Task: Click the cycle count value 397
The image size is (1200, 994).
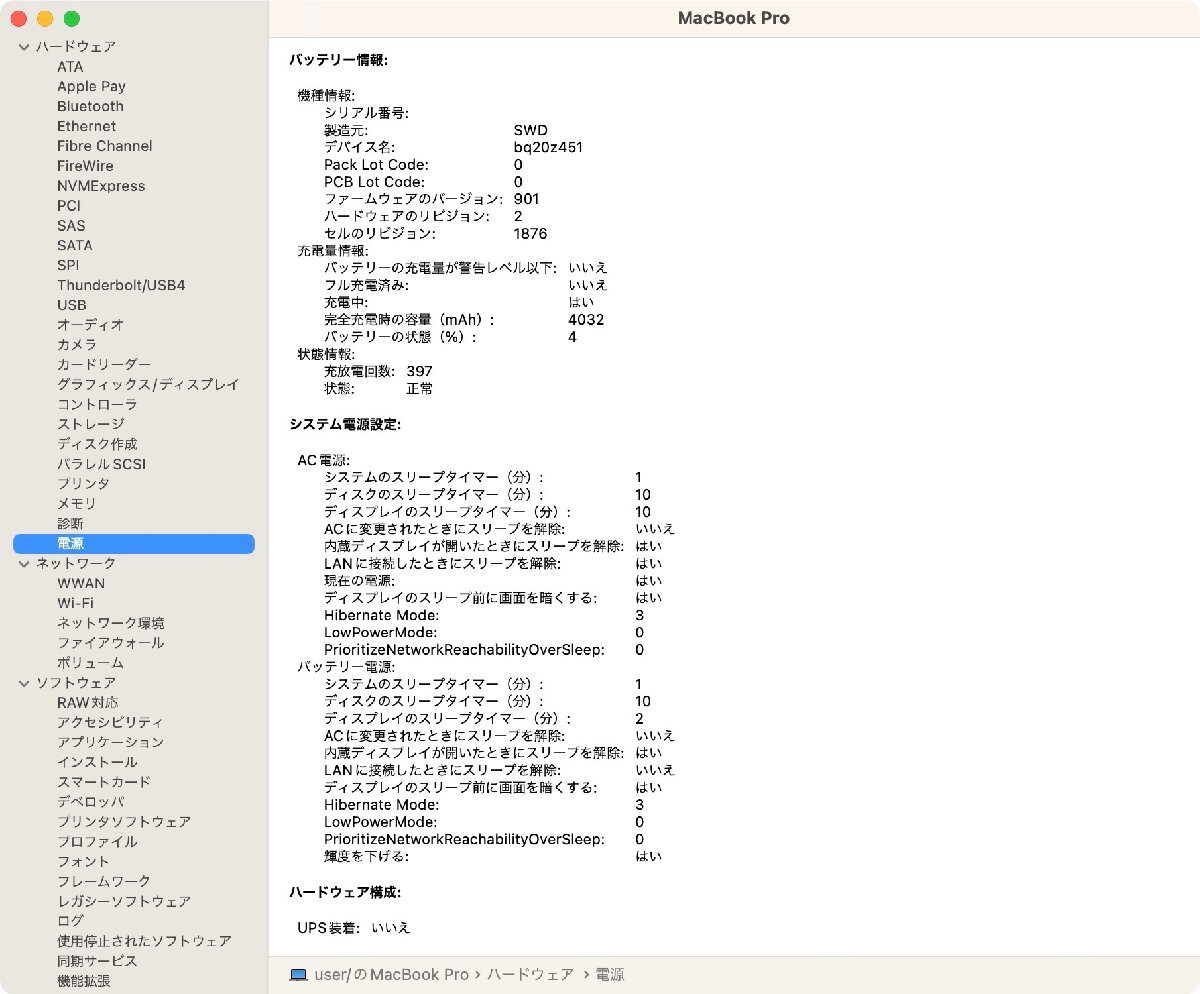Action: pyautogui.click(x=420, y=371)
